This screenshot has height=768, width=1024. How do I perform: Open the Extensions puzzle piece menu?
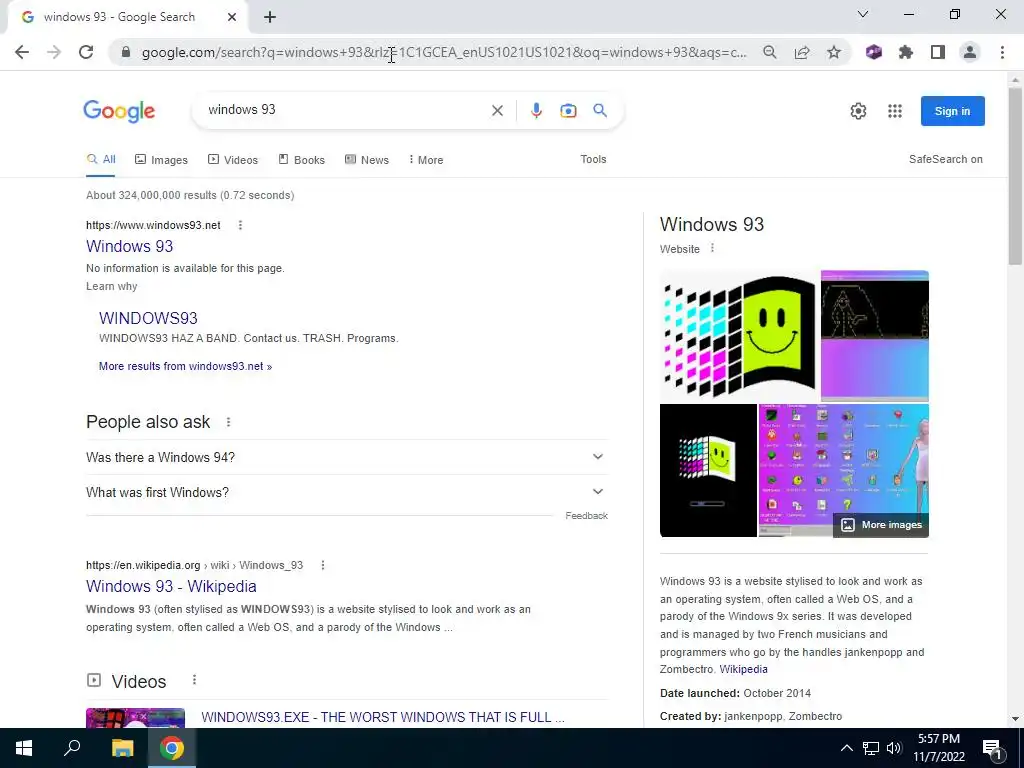pos(906,52)
